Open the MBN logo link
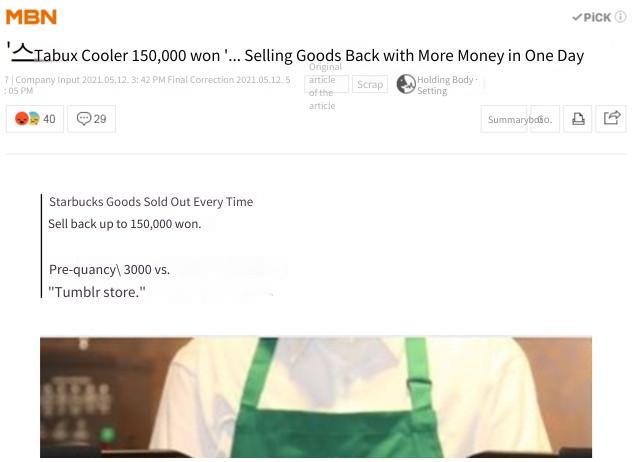Screen dimensions: 634x462 [x=31, y=17]
